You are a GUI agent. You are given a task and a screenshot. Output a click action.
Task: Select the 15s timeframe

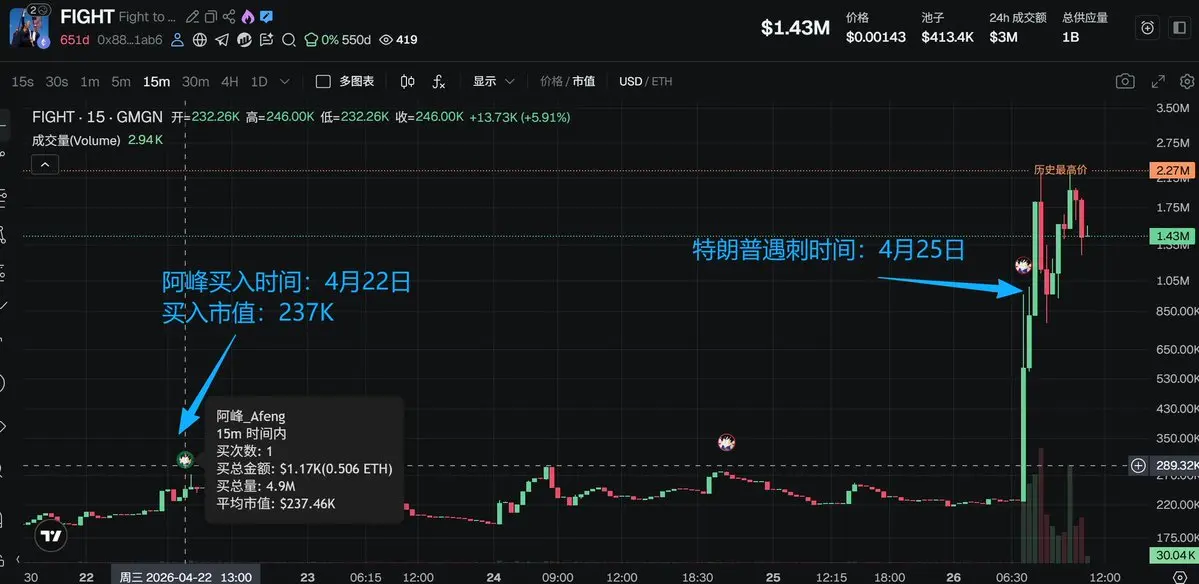click(22, 81)
